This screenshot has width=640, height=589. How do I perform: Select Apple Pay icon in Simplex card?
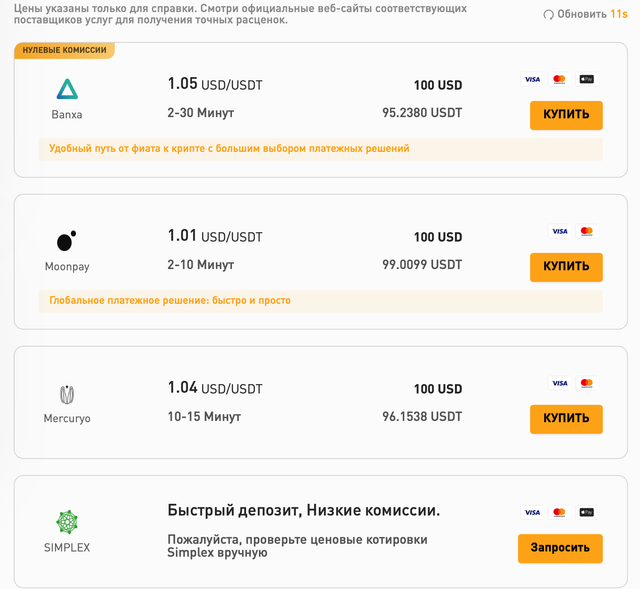[587, 512]
